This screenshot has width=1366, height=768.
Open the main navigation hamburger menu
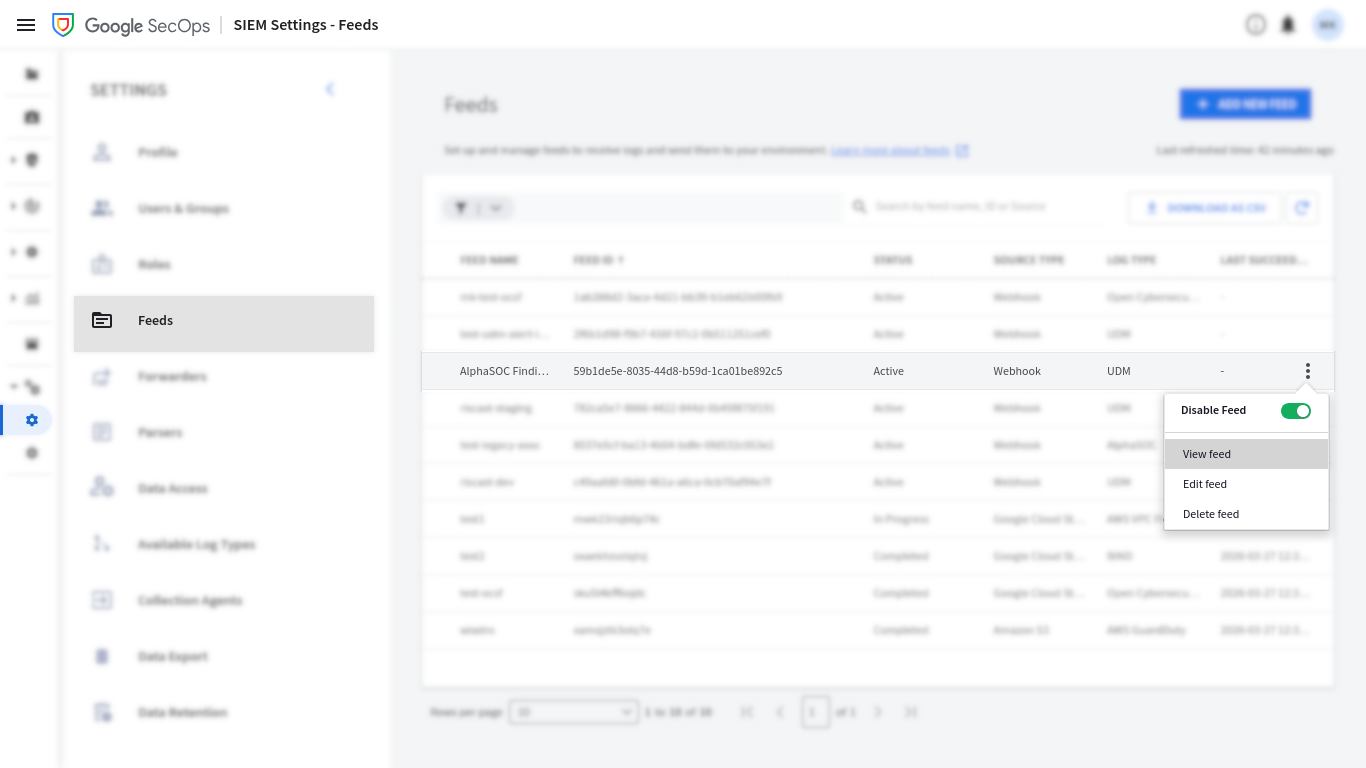pyautogui.click(x=26, y=25)
